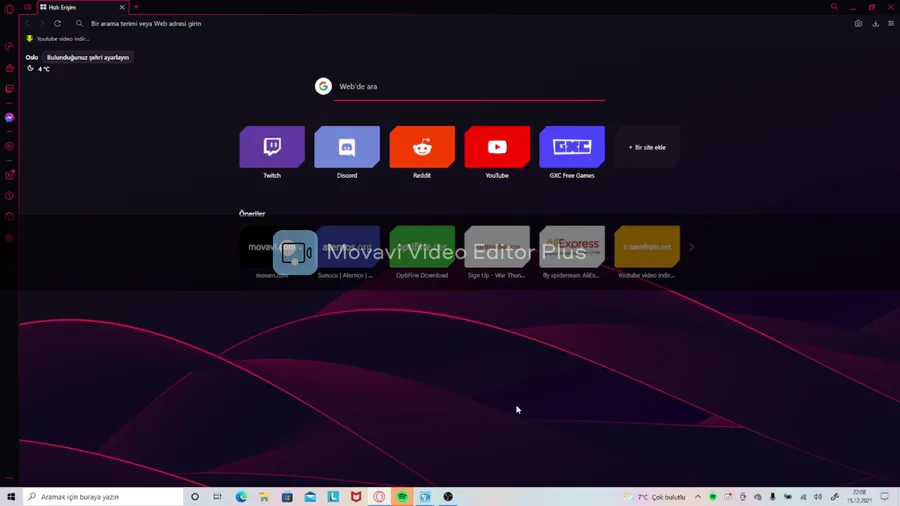Open Windows Start menu

11,497
